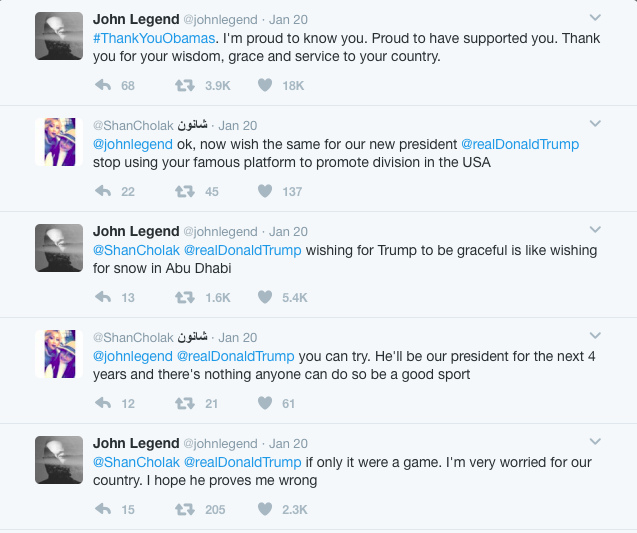Open John Legend's profile from top tweet name
Image resolution: width=637 pixels, height=533 pixels.
coord(136,19)
